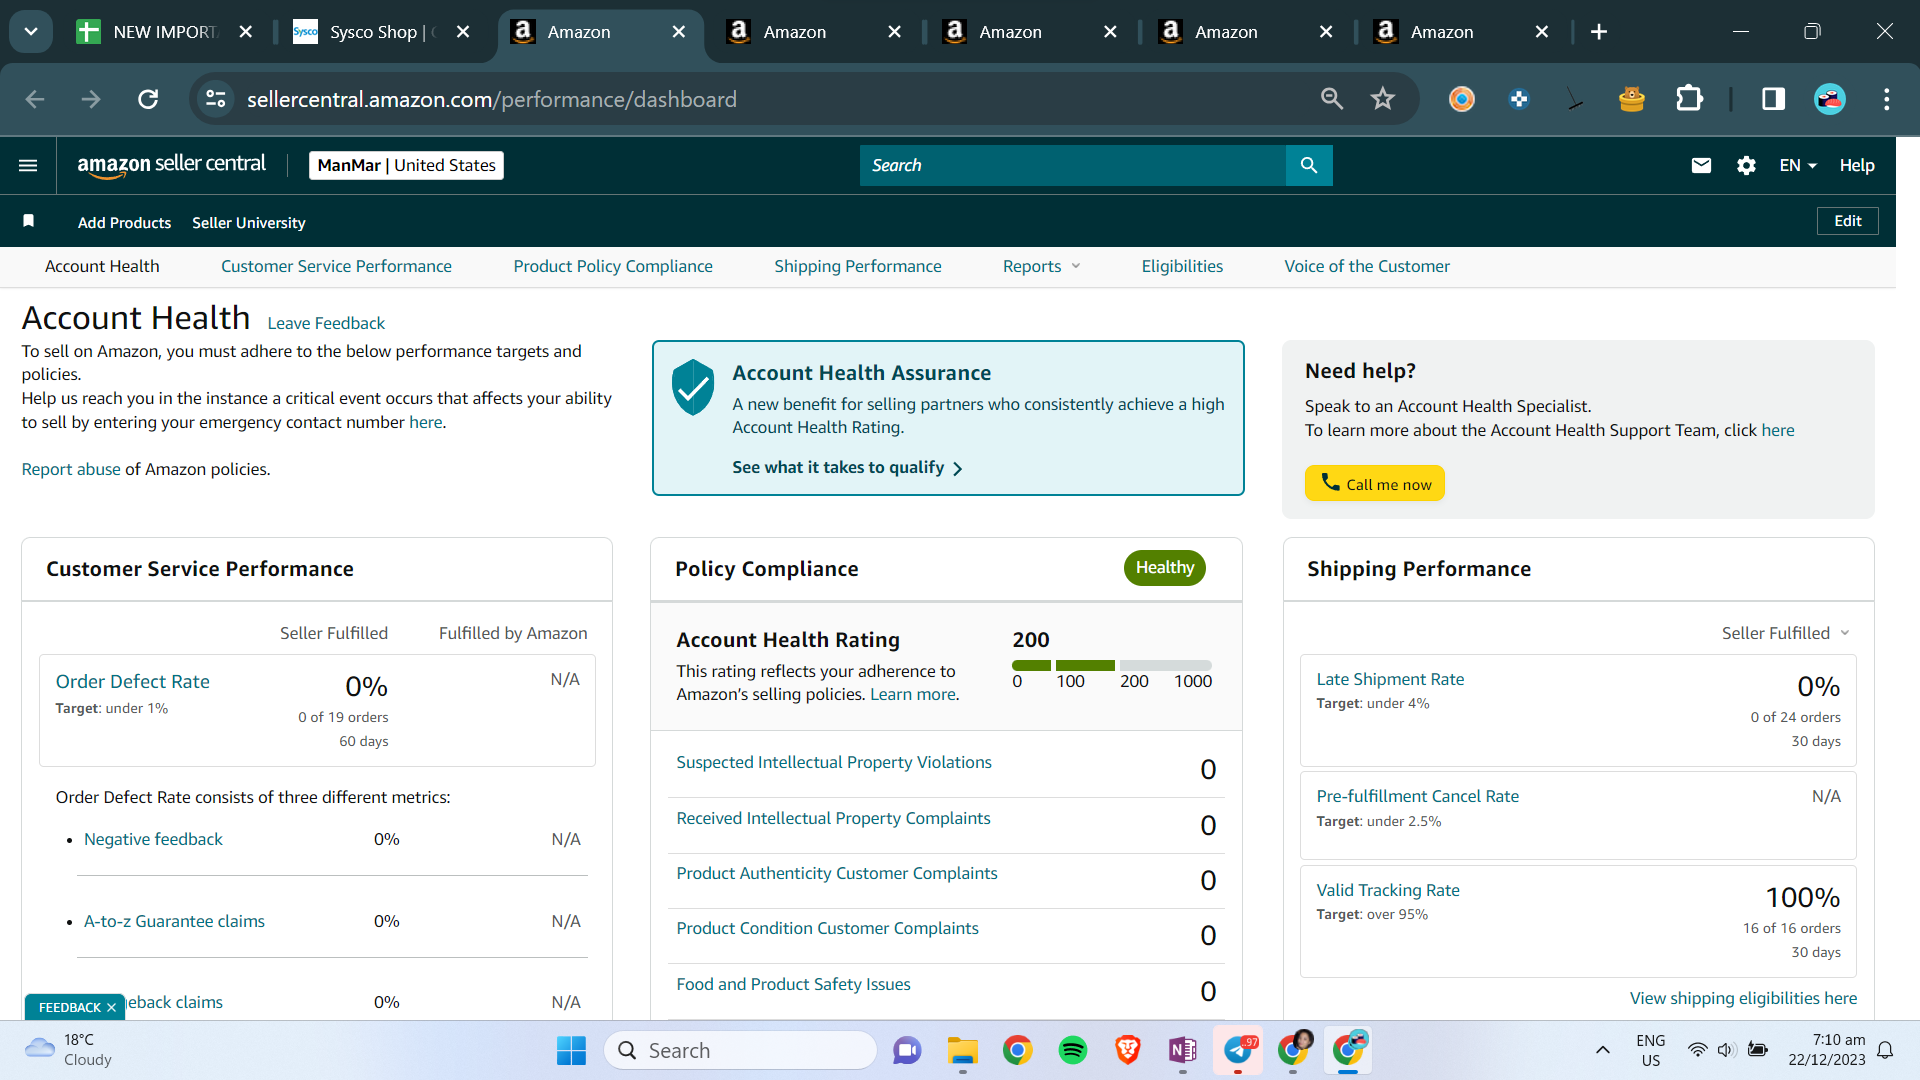This screenshot has width=1920, height=1080.
Task: Open the Chrome three-dot menu
Action: click(x=1887, y=99)
